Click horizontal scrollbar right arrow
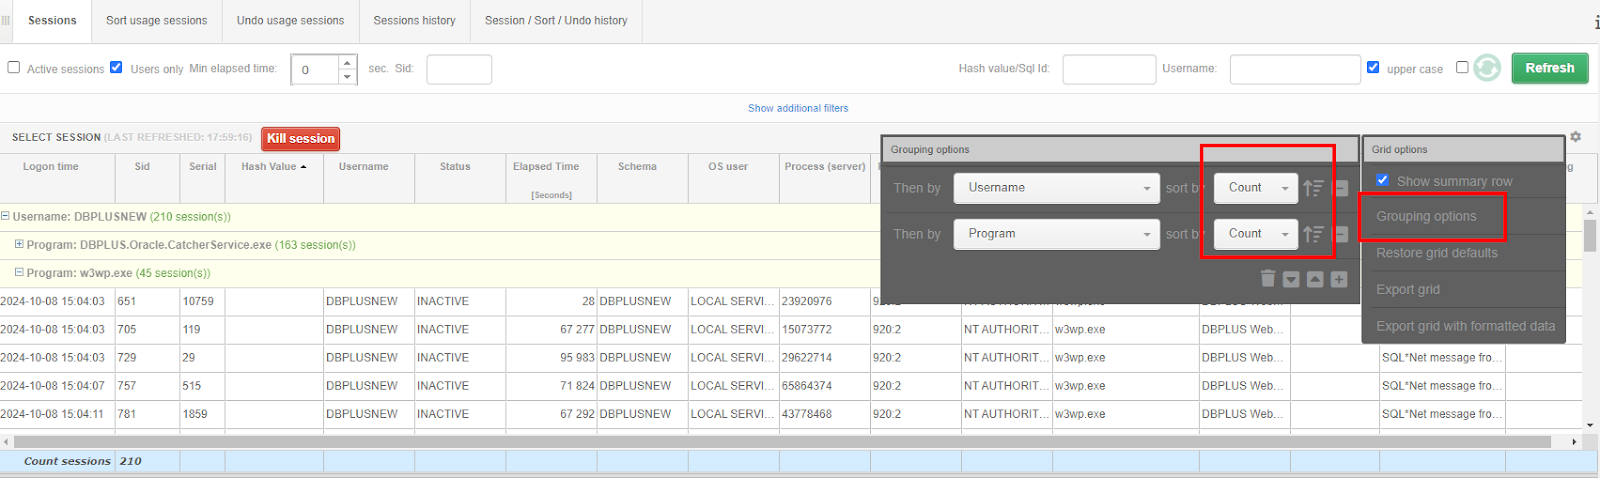1600x478 pixels. click(1574, 441)
